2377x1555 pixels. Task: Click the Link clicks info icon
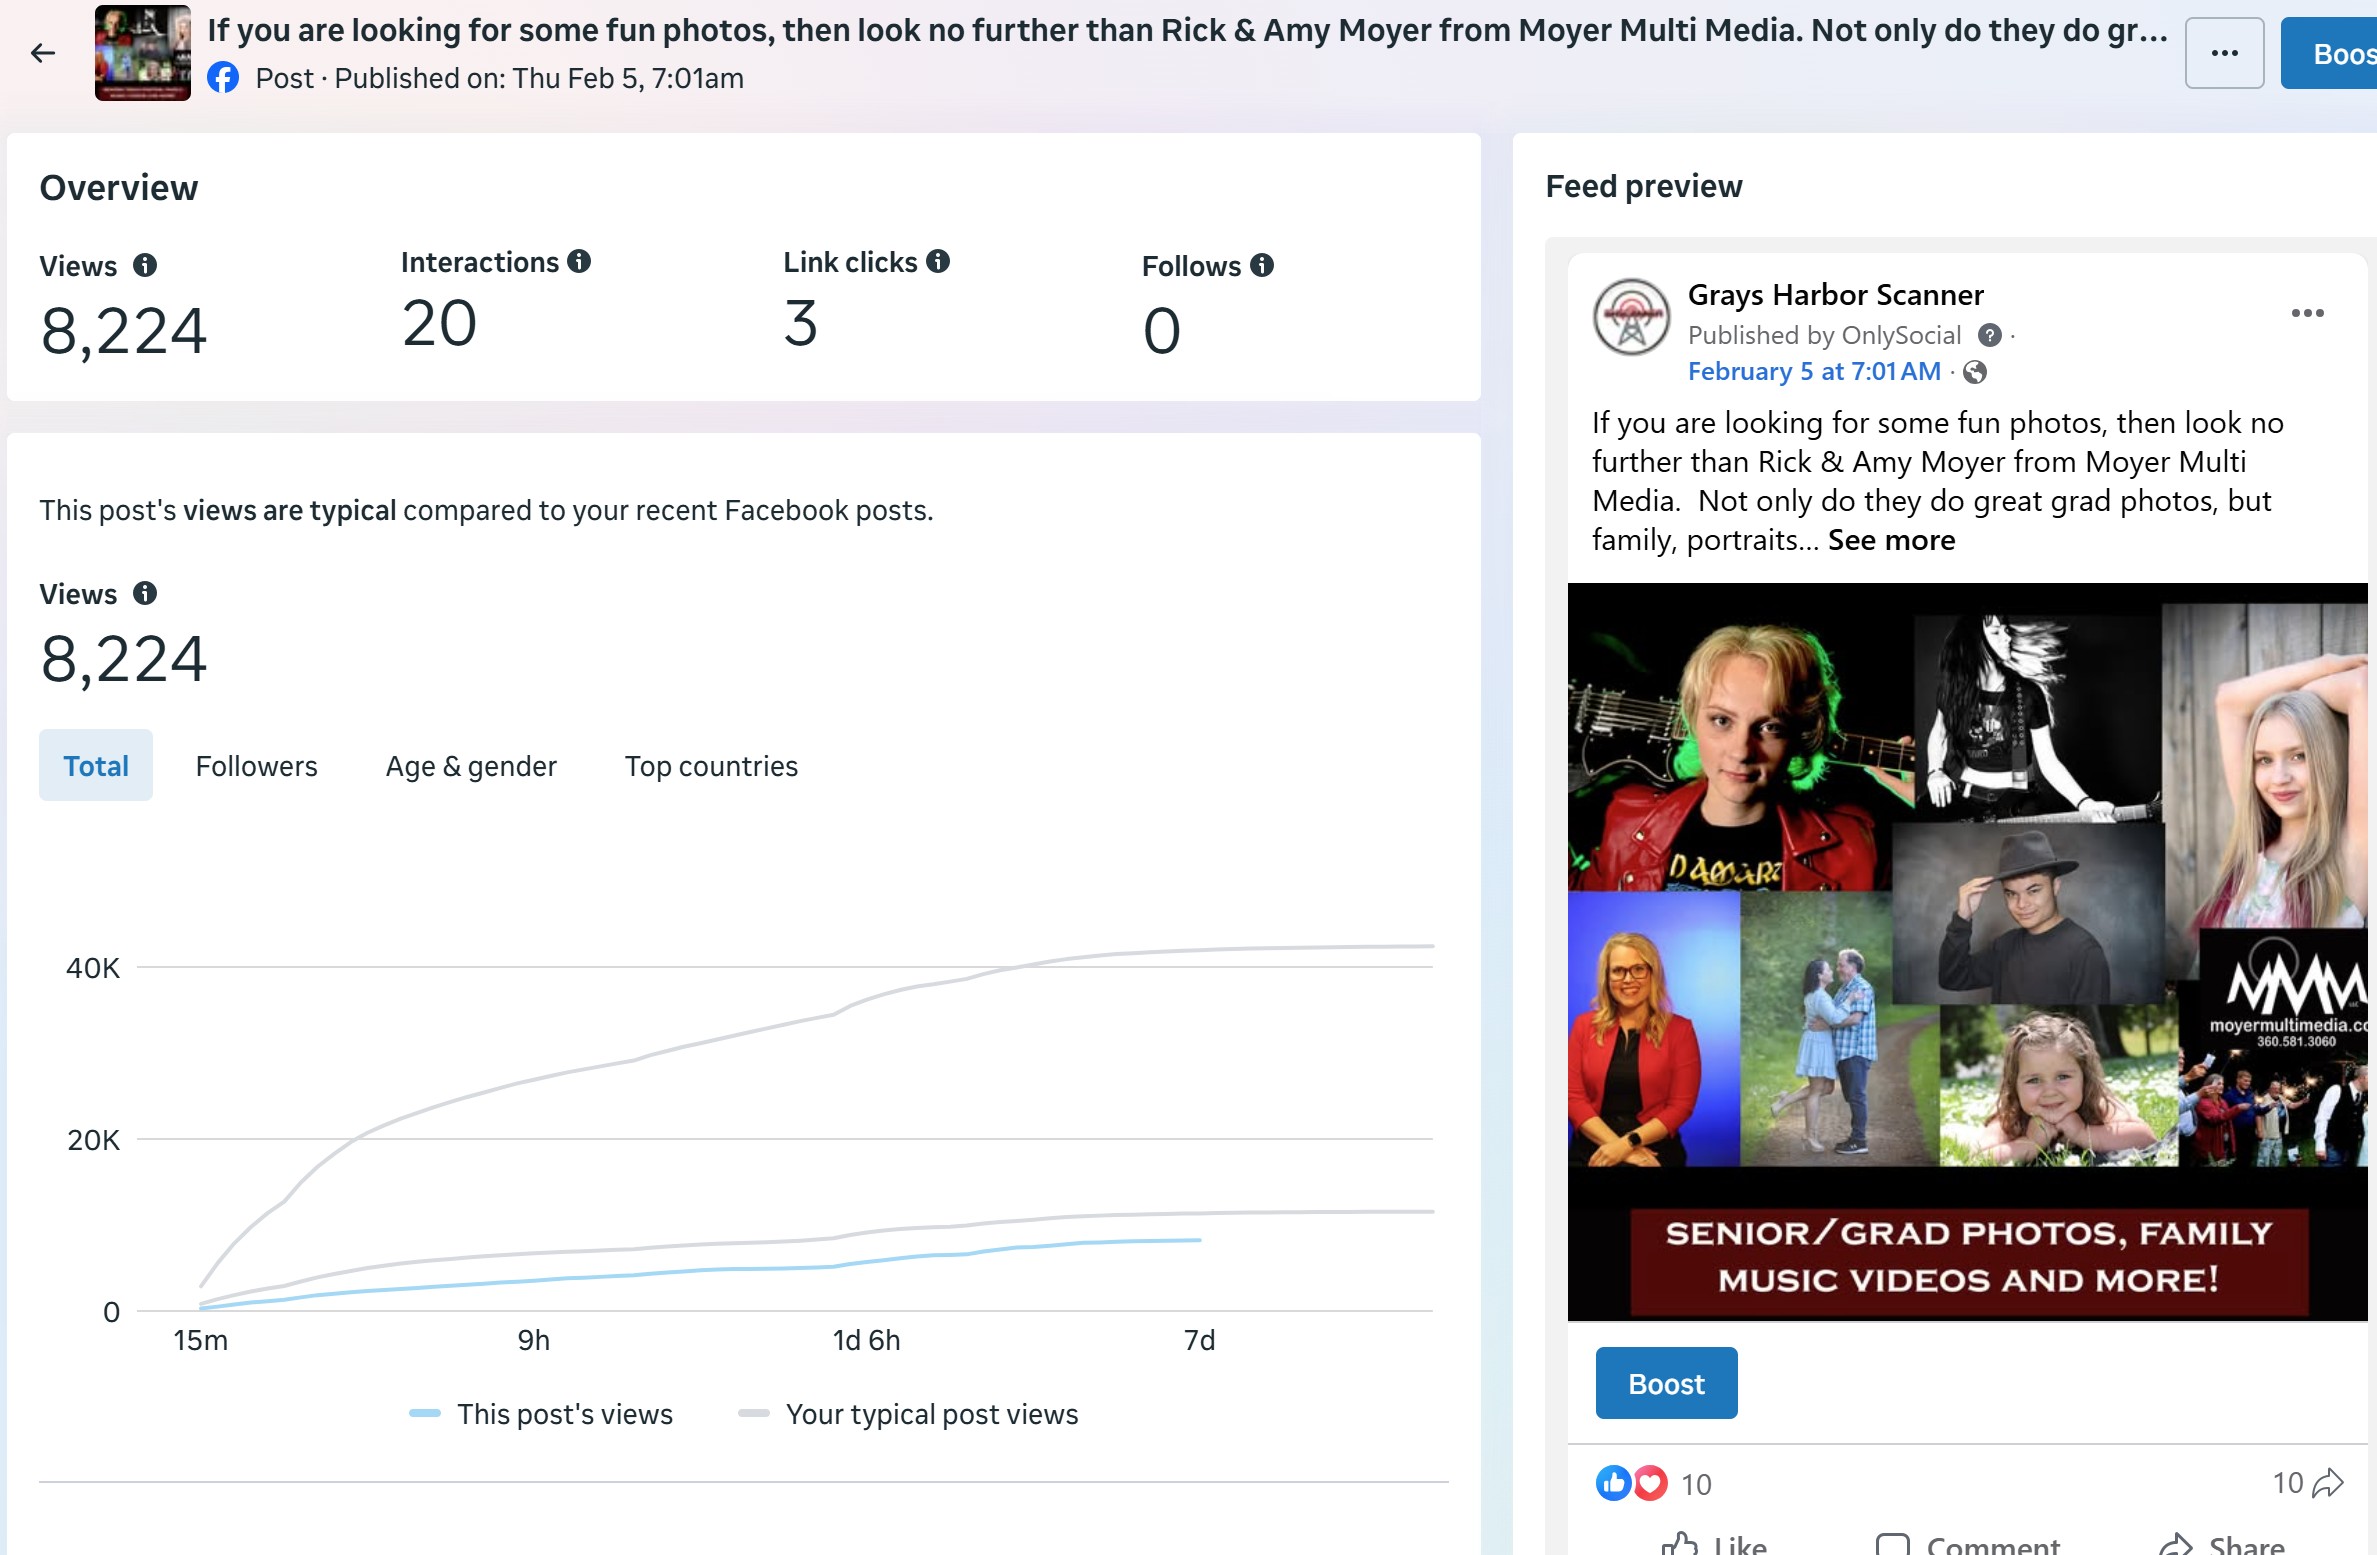[937, 261]
